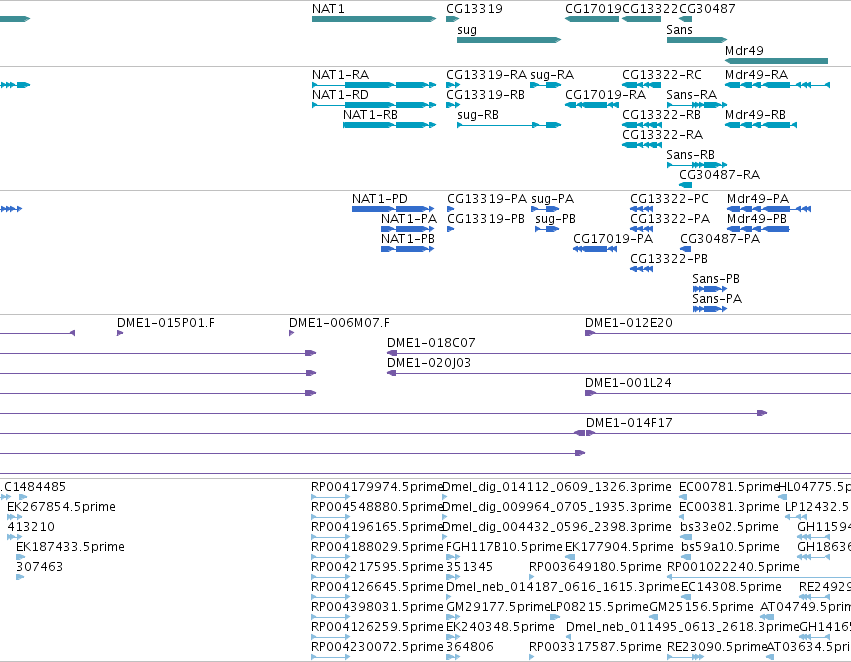Click the CG13322-PC label
Viewport: 851px width, 662px height.
(x=669, y=199)
